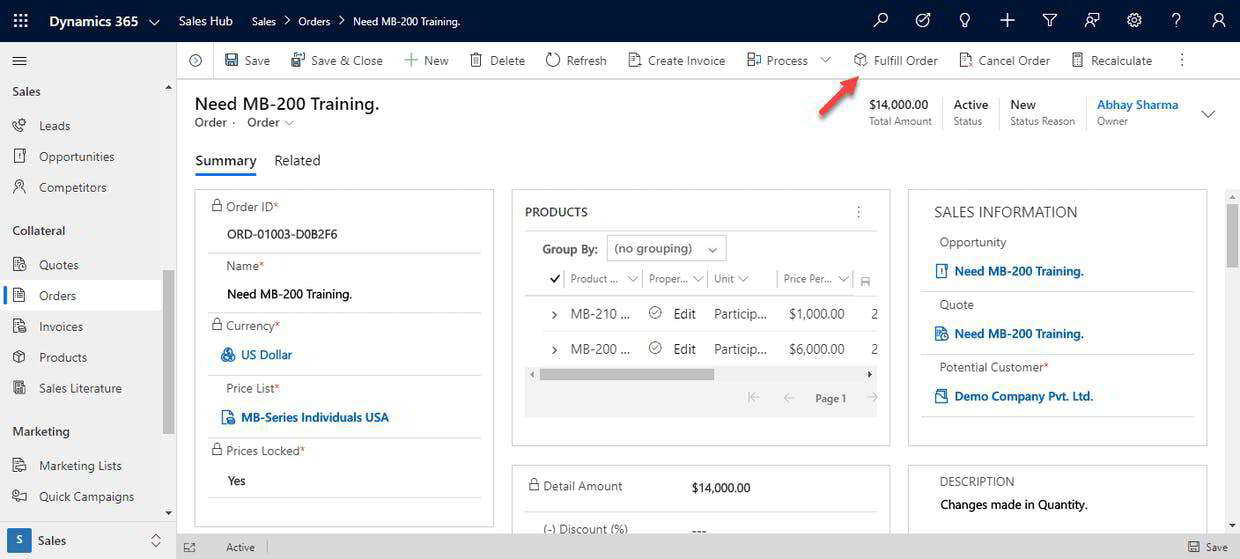Open the app launcher waffle icon

click(21, 21)
